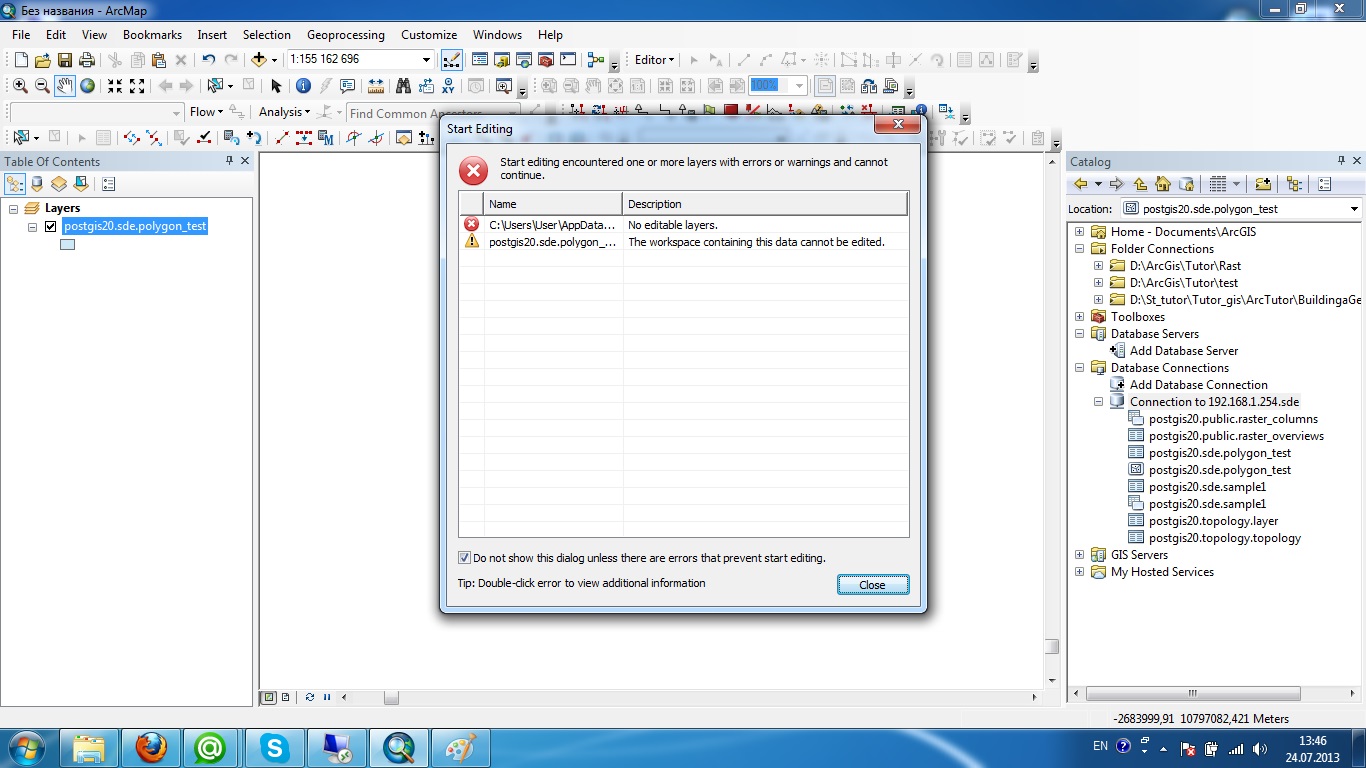Open the Analysis dropdown
This screenshot has width=1366, height=768.
pos(284,112)
